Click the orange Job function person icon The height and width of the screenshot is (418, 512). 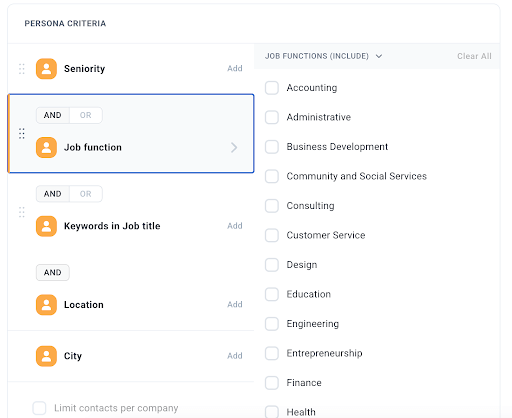tap(46, 147)
